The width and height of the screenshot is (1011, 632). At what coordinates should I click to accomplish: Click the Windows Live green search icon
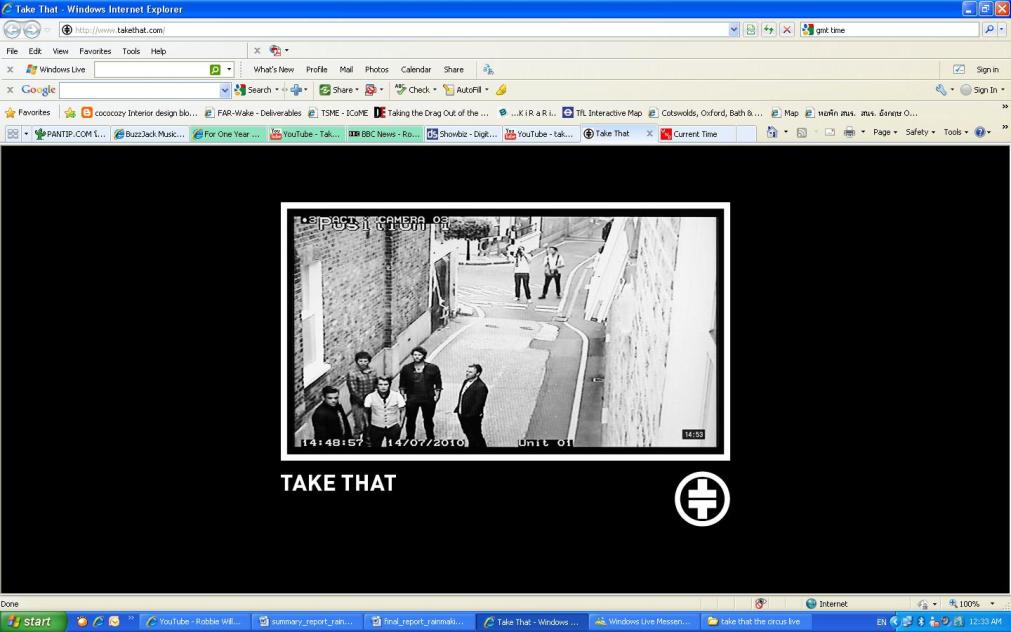pyautogui.click(x=215, y=69)
